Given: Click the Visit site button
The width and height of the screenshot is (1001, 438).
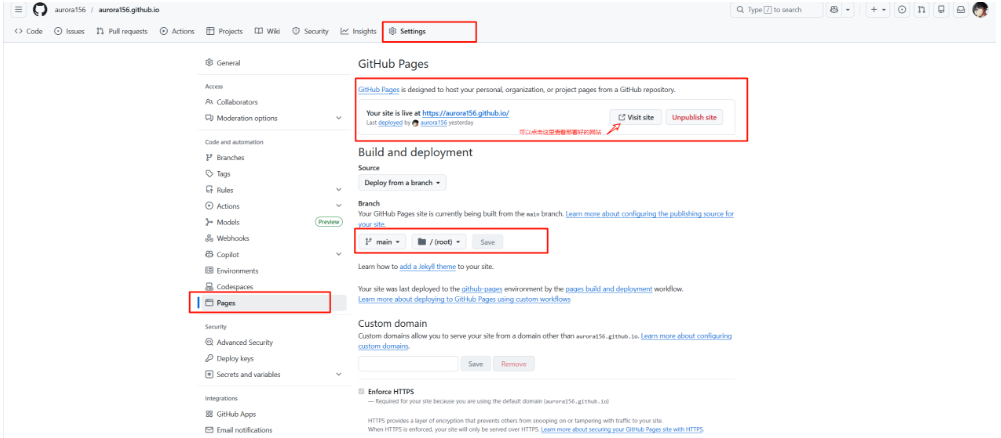Looking at the screenshot, I should 636,117.
